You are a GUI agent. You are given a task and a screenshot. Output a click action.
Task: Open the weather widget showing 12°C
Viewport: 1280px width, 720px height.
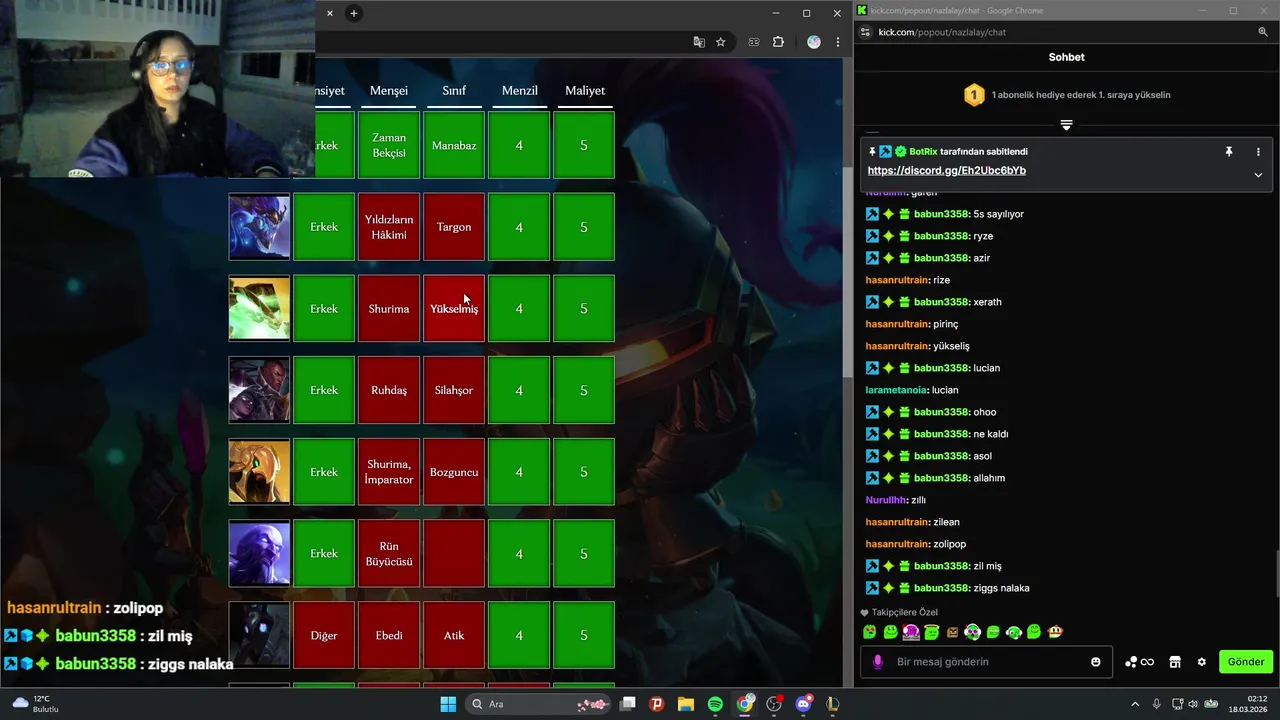(x=36, y=704)
